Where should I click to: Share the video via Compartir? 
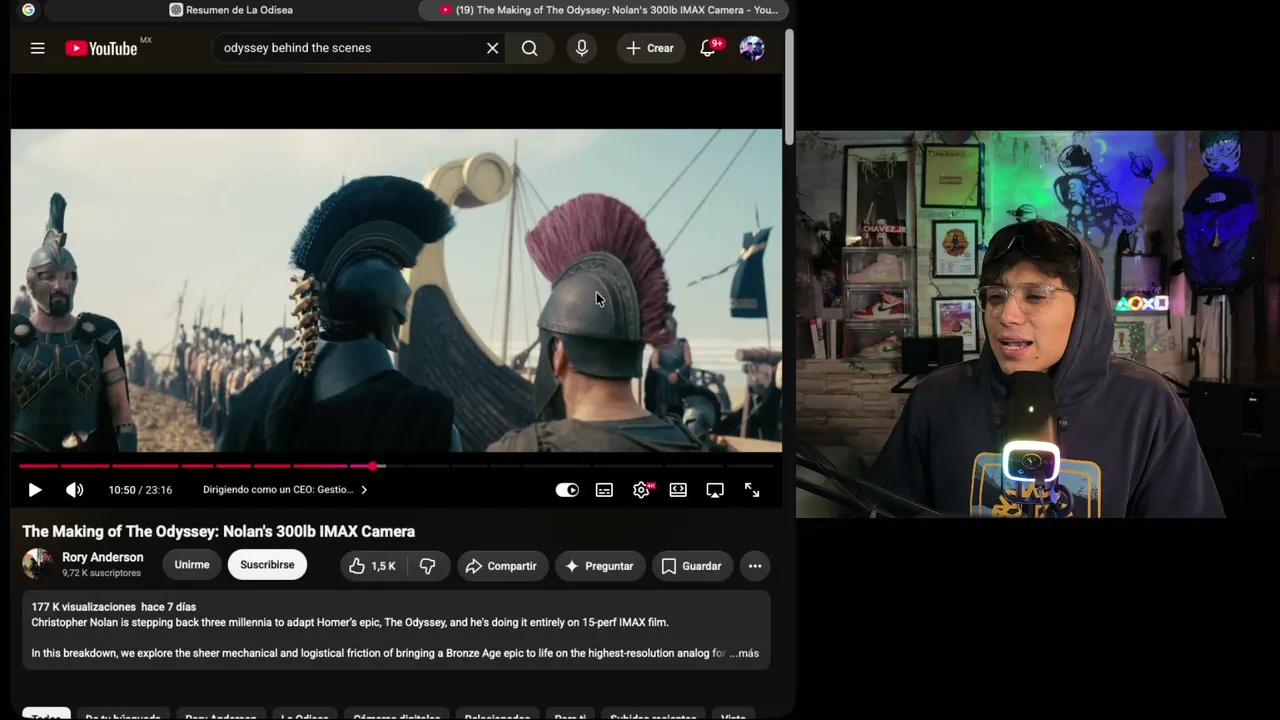pyautogui.click(x=502, y=566)
